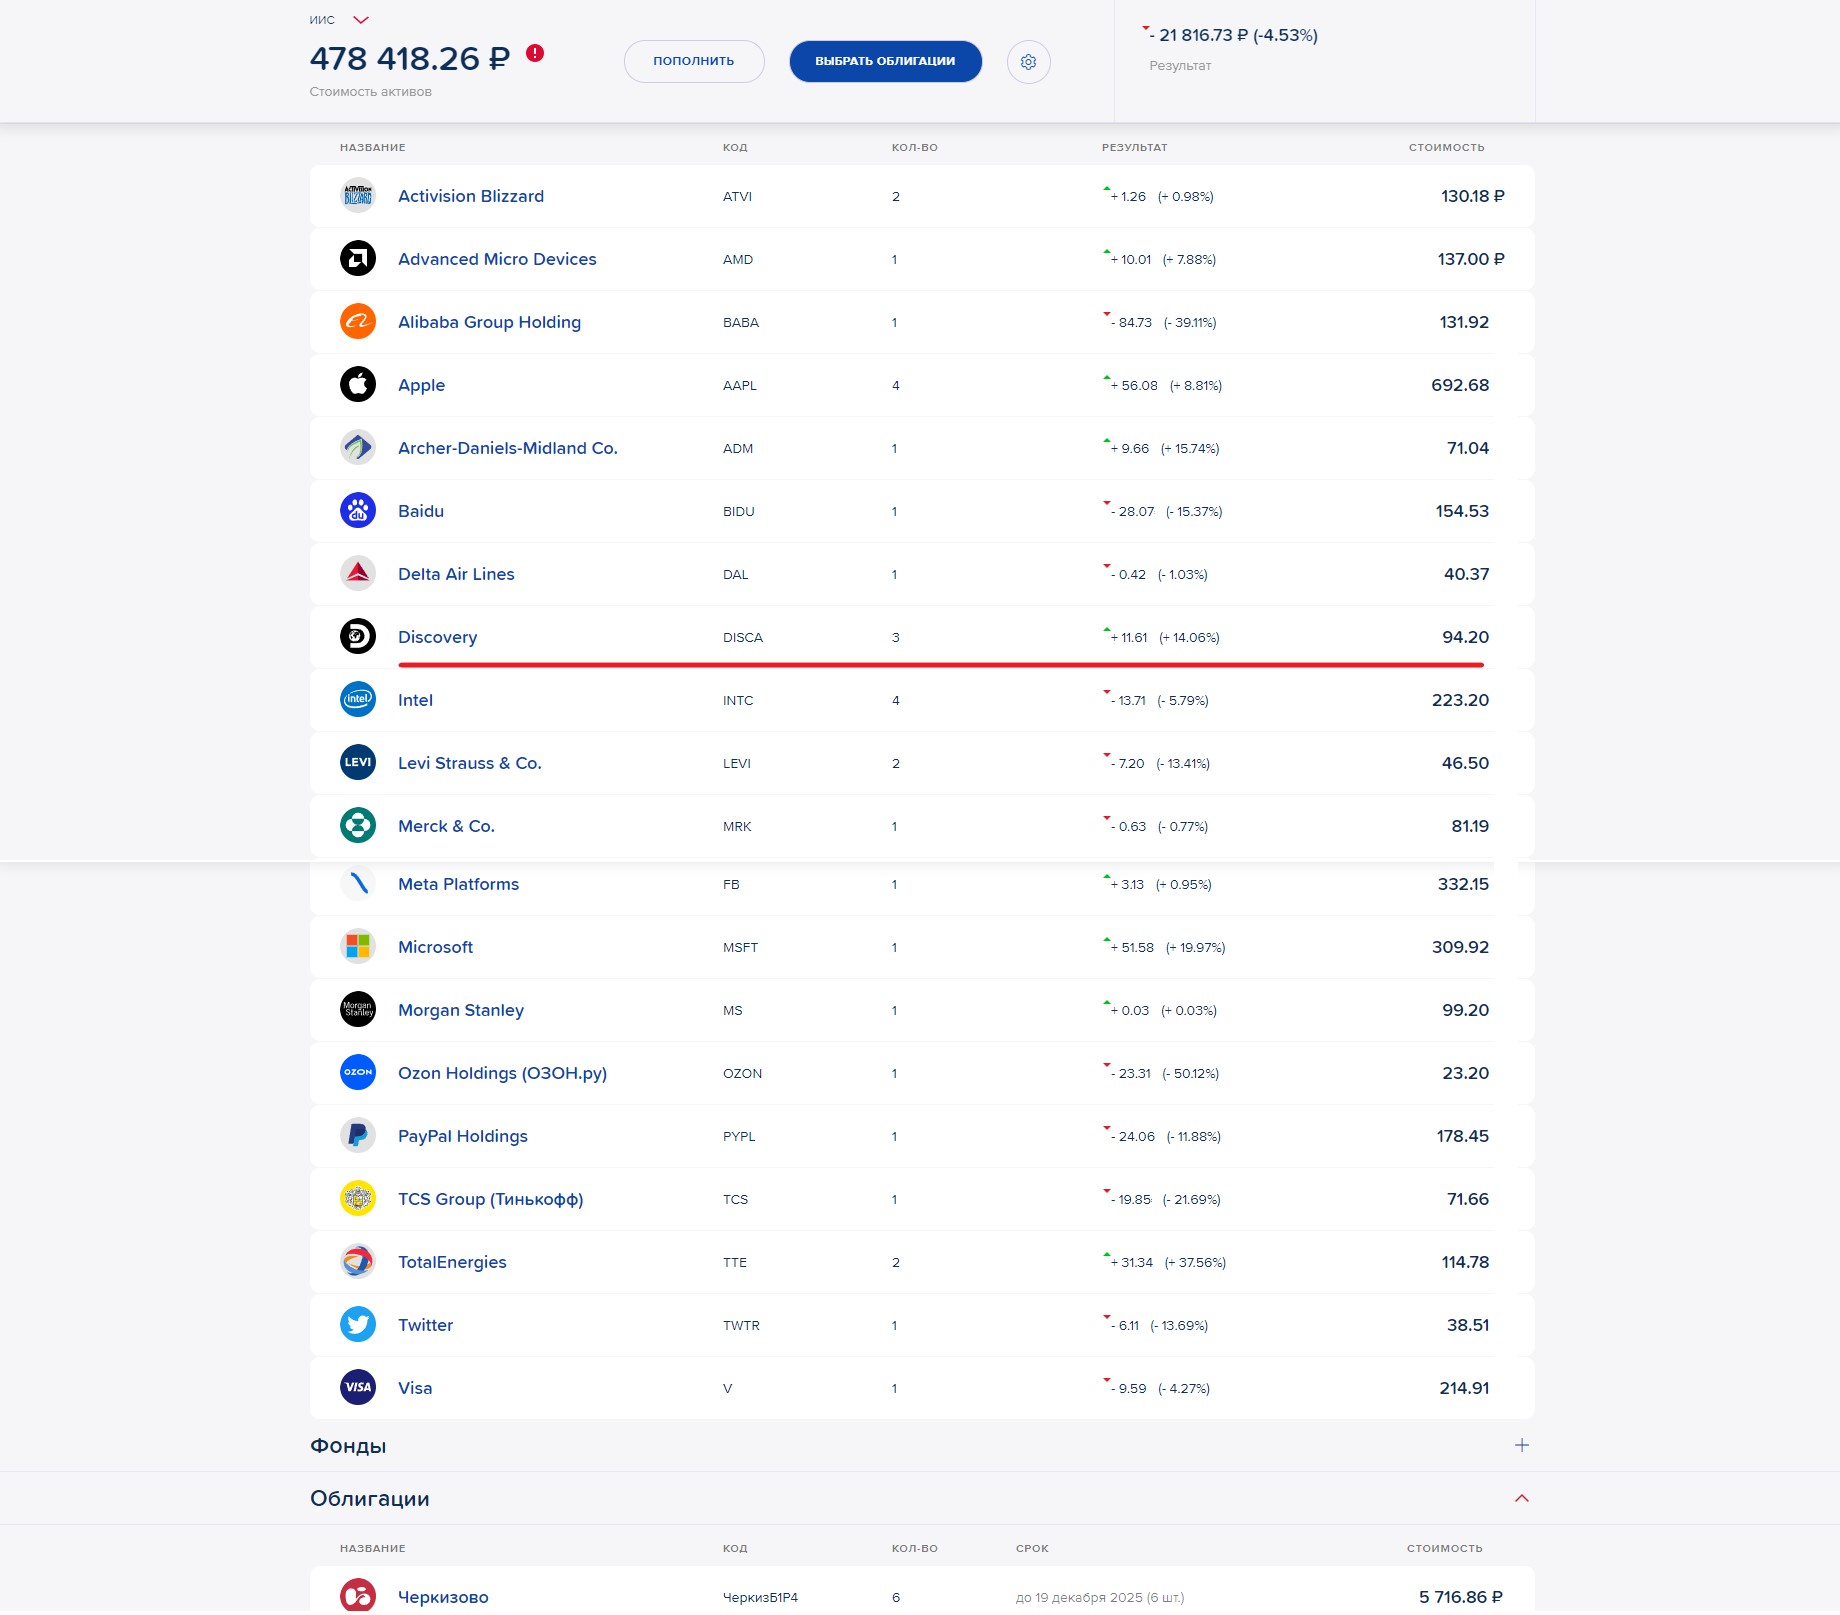Open the Ozon Holdings stock link
This screenshot has height=1615, width=1840.
coord(502,1073)
